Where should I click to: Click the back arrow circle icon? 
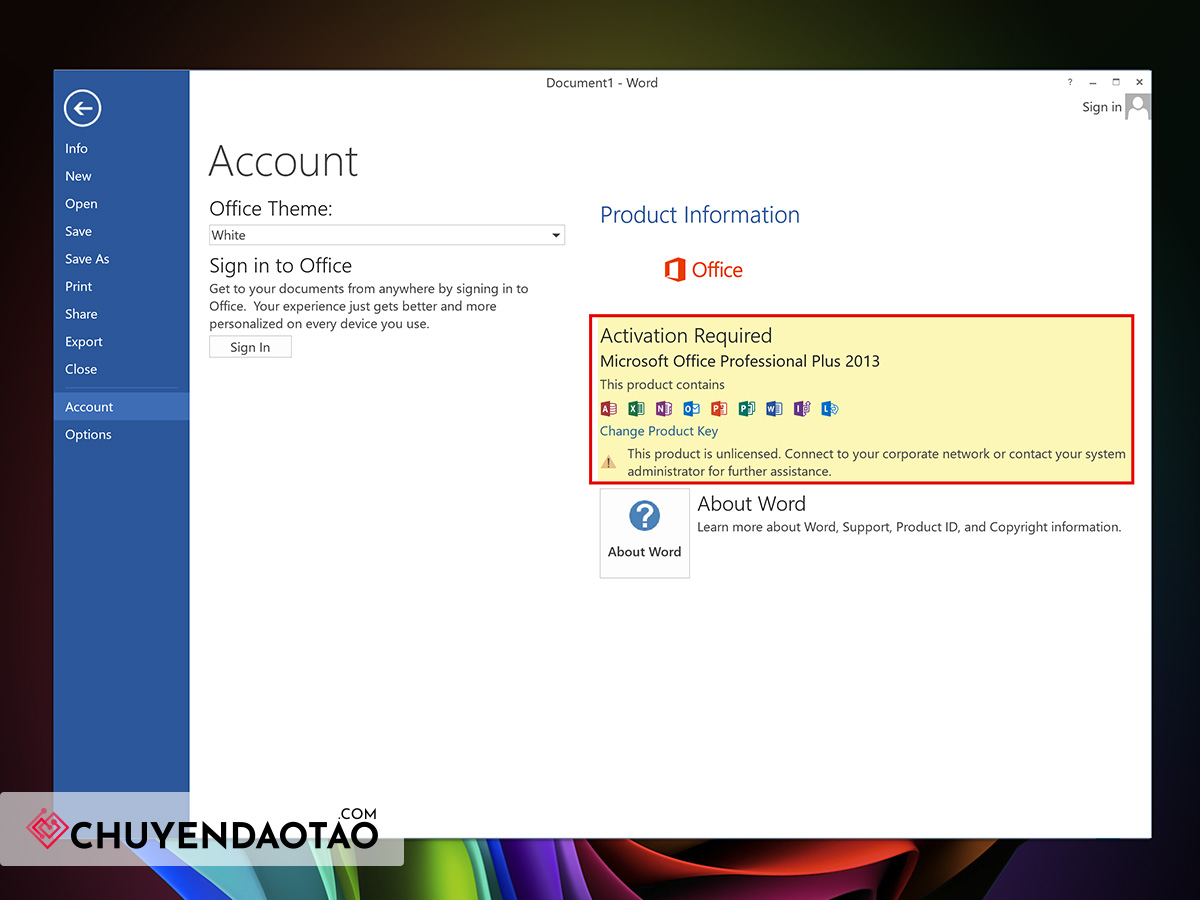(x=82, y=108)
